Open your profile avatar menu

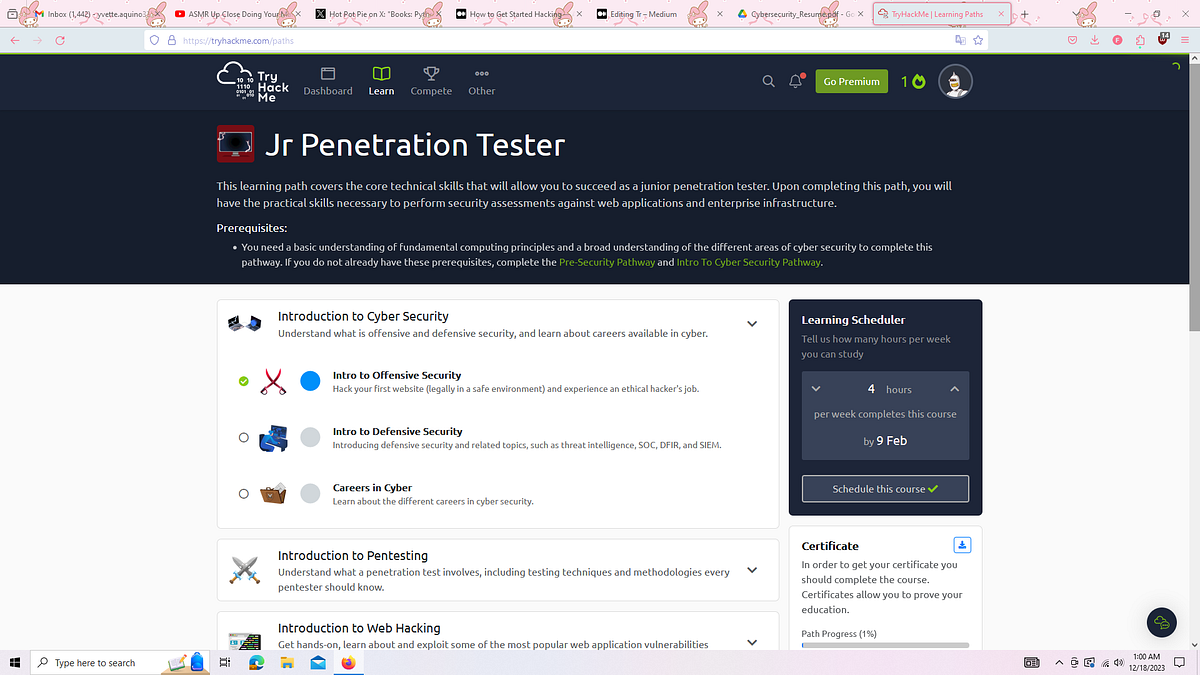coord(955,81)
